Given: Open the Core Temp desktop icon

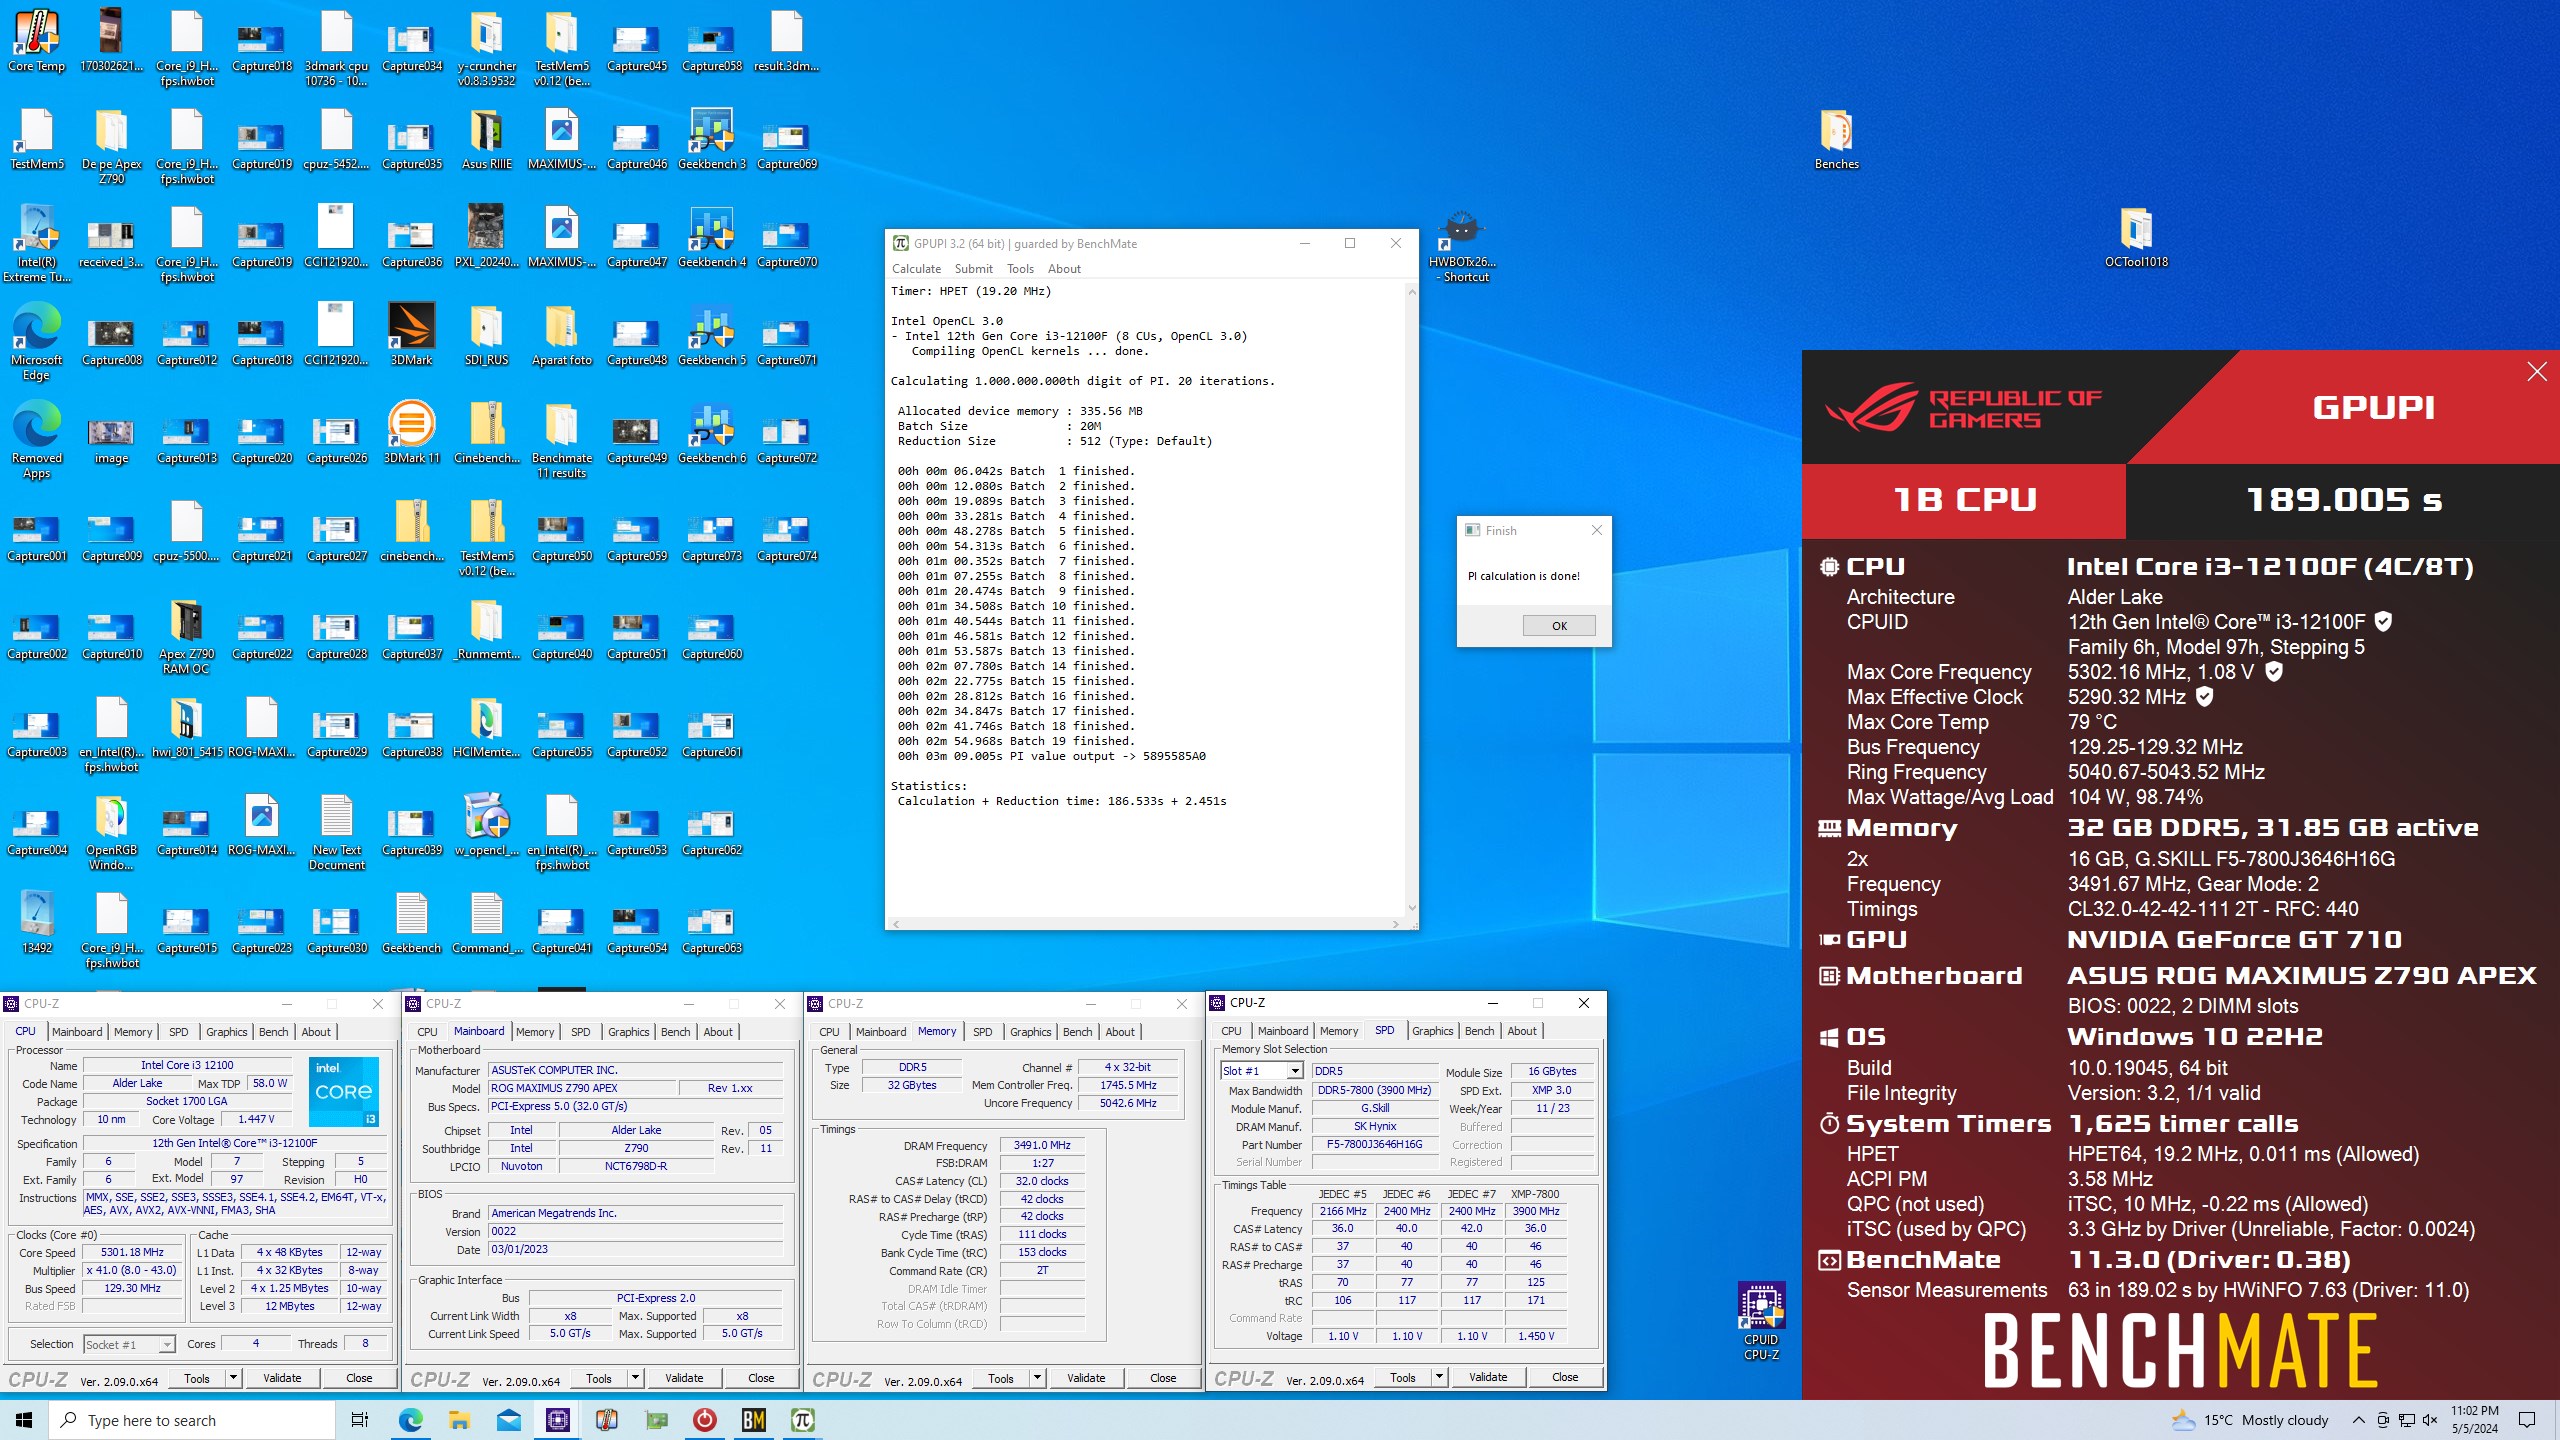Looking at the screenshot, I should coord(36,42).
